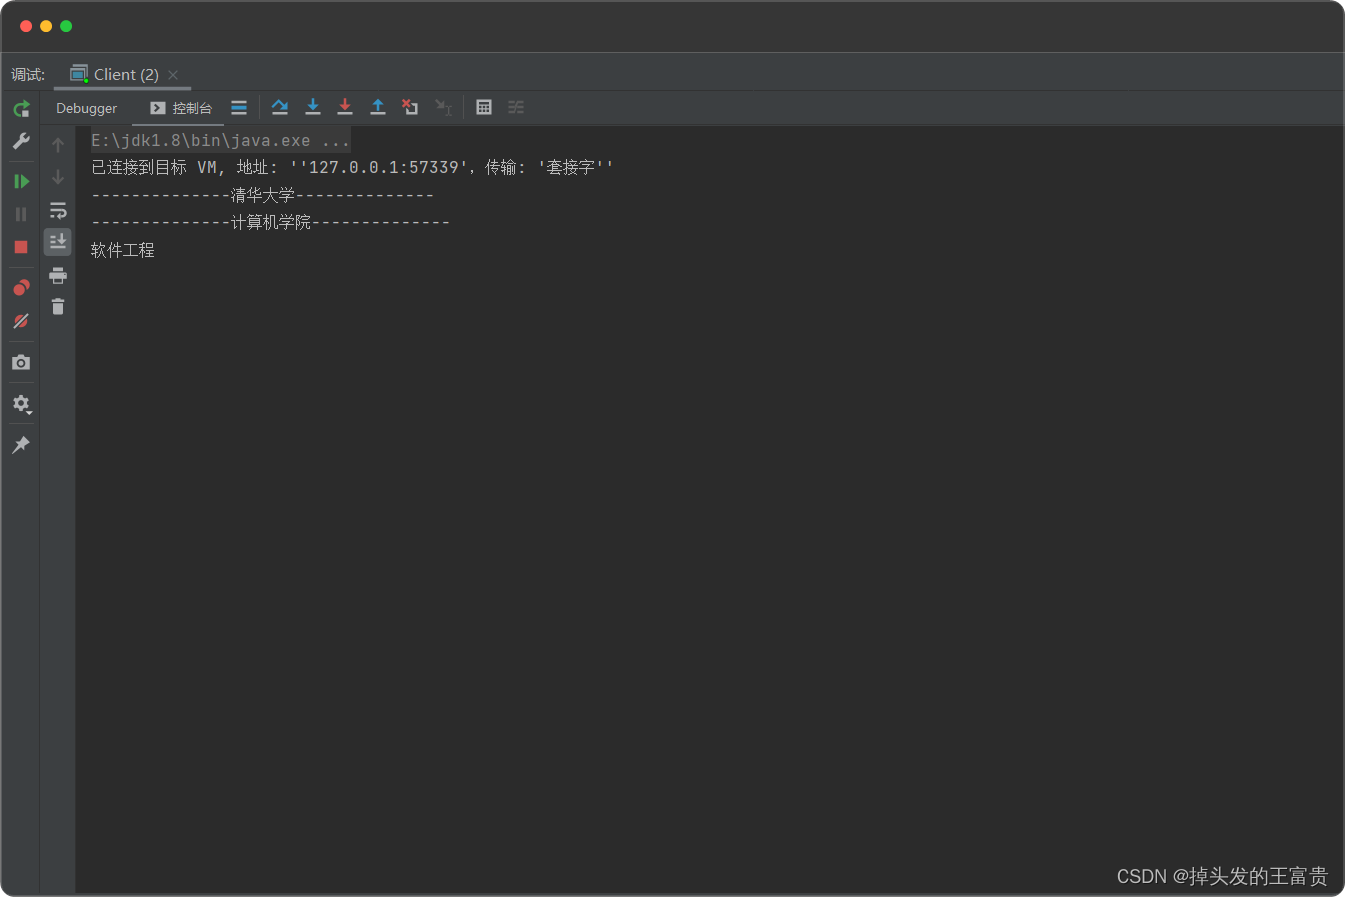Pause the program execution

21,214
